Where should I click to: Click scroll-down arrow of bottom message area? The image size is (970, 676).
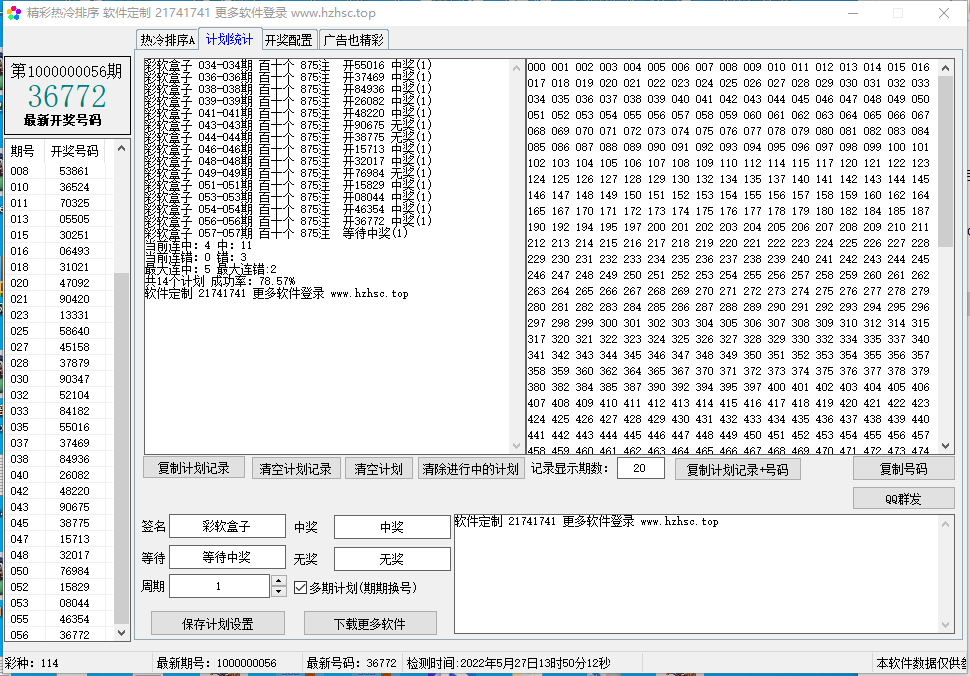(945, 625)
